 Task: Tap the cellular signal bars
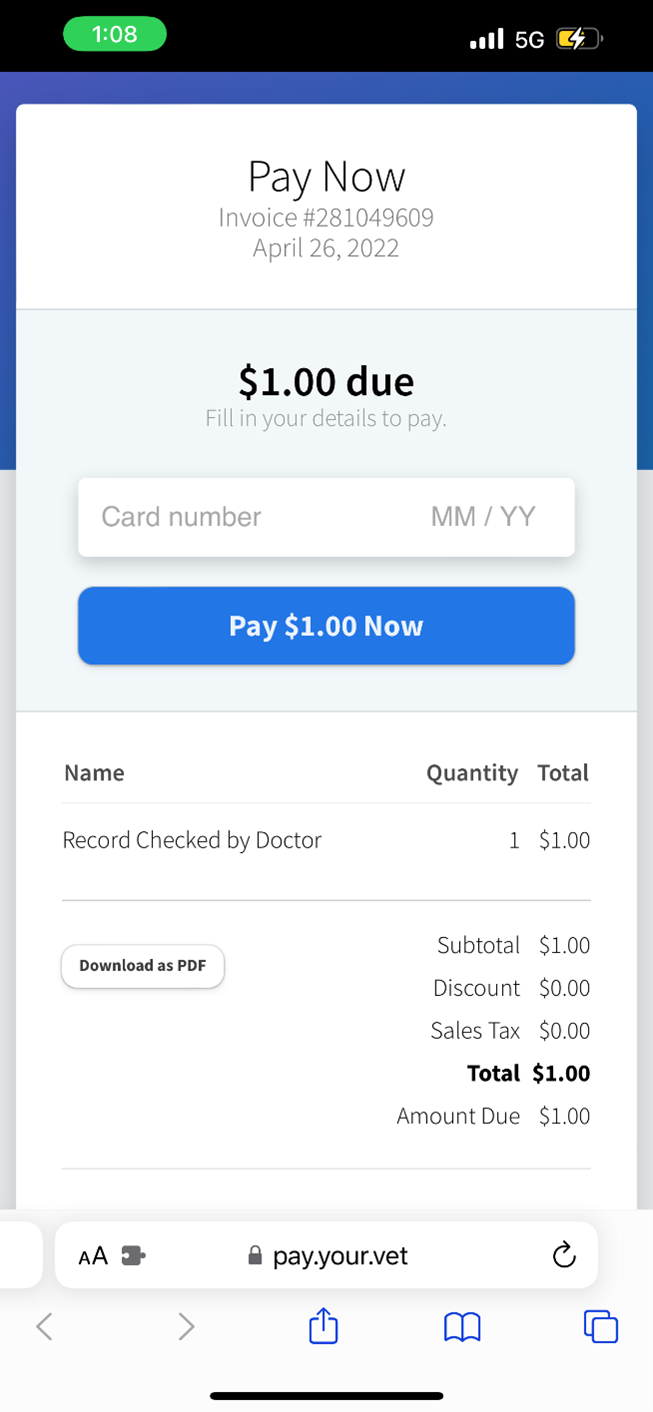(487, 39)
